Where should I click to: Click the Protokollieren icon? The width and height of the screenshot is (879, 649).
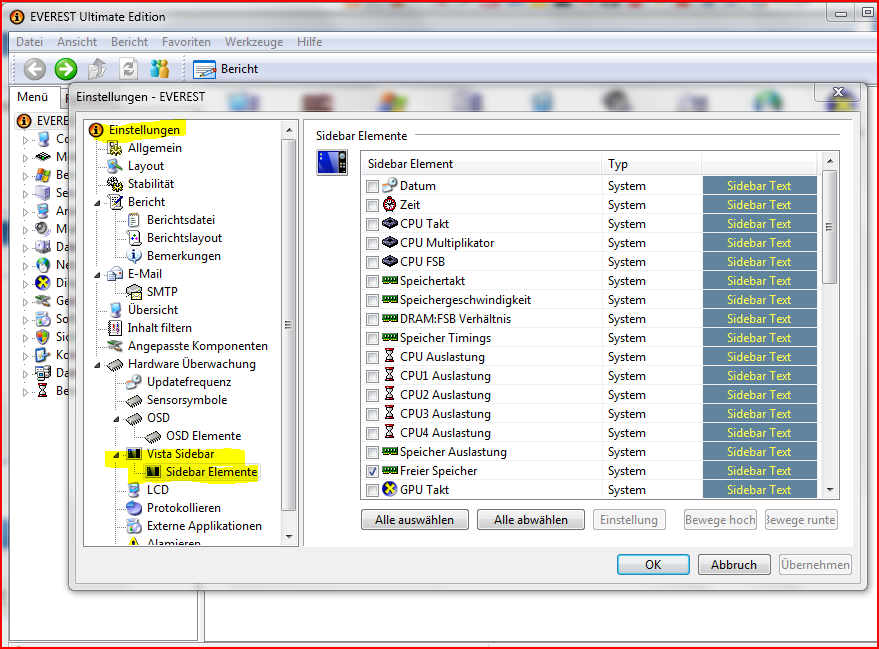click(133, 508)
